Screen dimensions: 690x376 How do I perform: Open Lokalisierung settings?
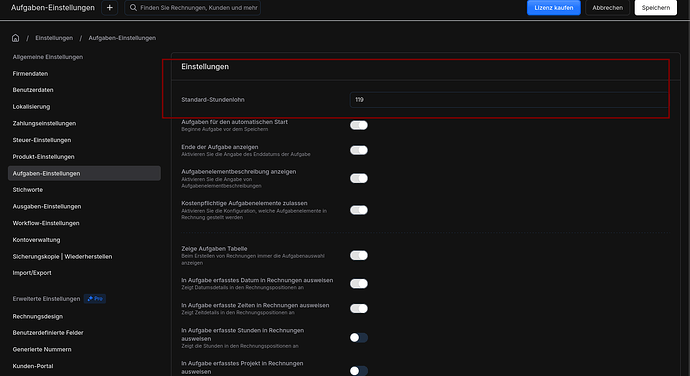(x=31, y=107)
